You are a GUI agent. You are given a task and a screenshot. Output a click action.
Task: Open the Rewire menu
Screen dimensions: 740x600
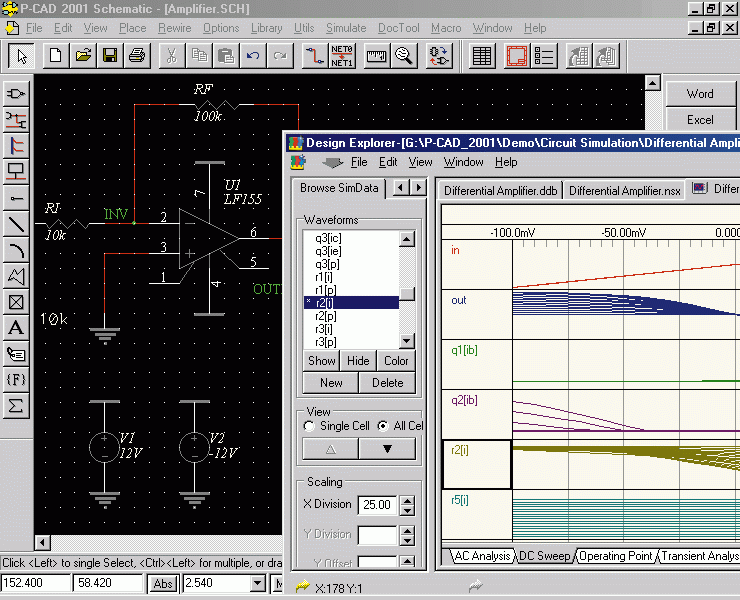point(175,28)
